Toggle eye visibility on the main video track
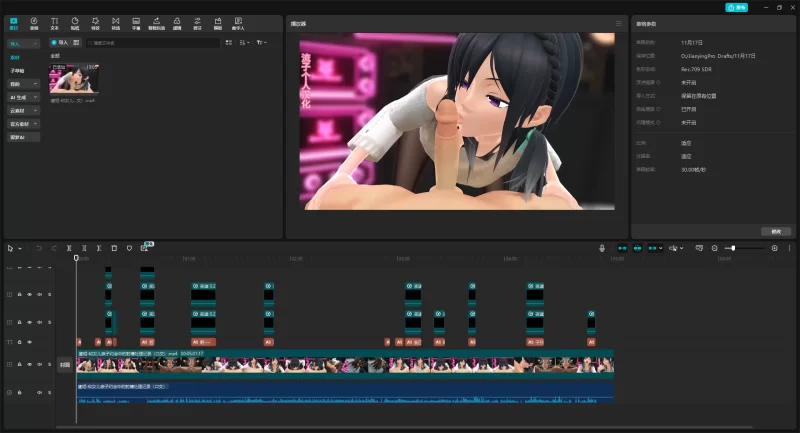Image resolution: width=800 pixels, height=433 pixels. pos(29,365)
